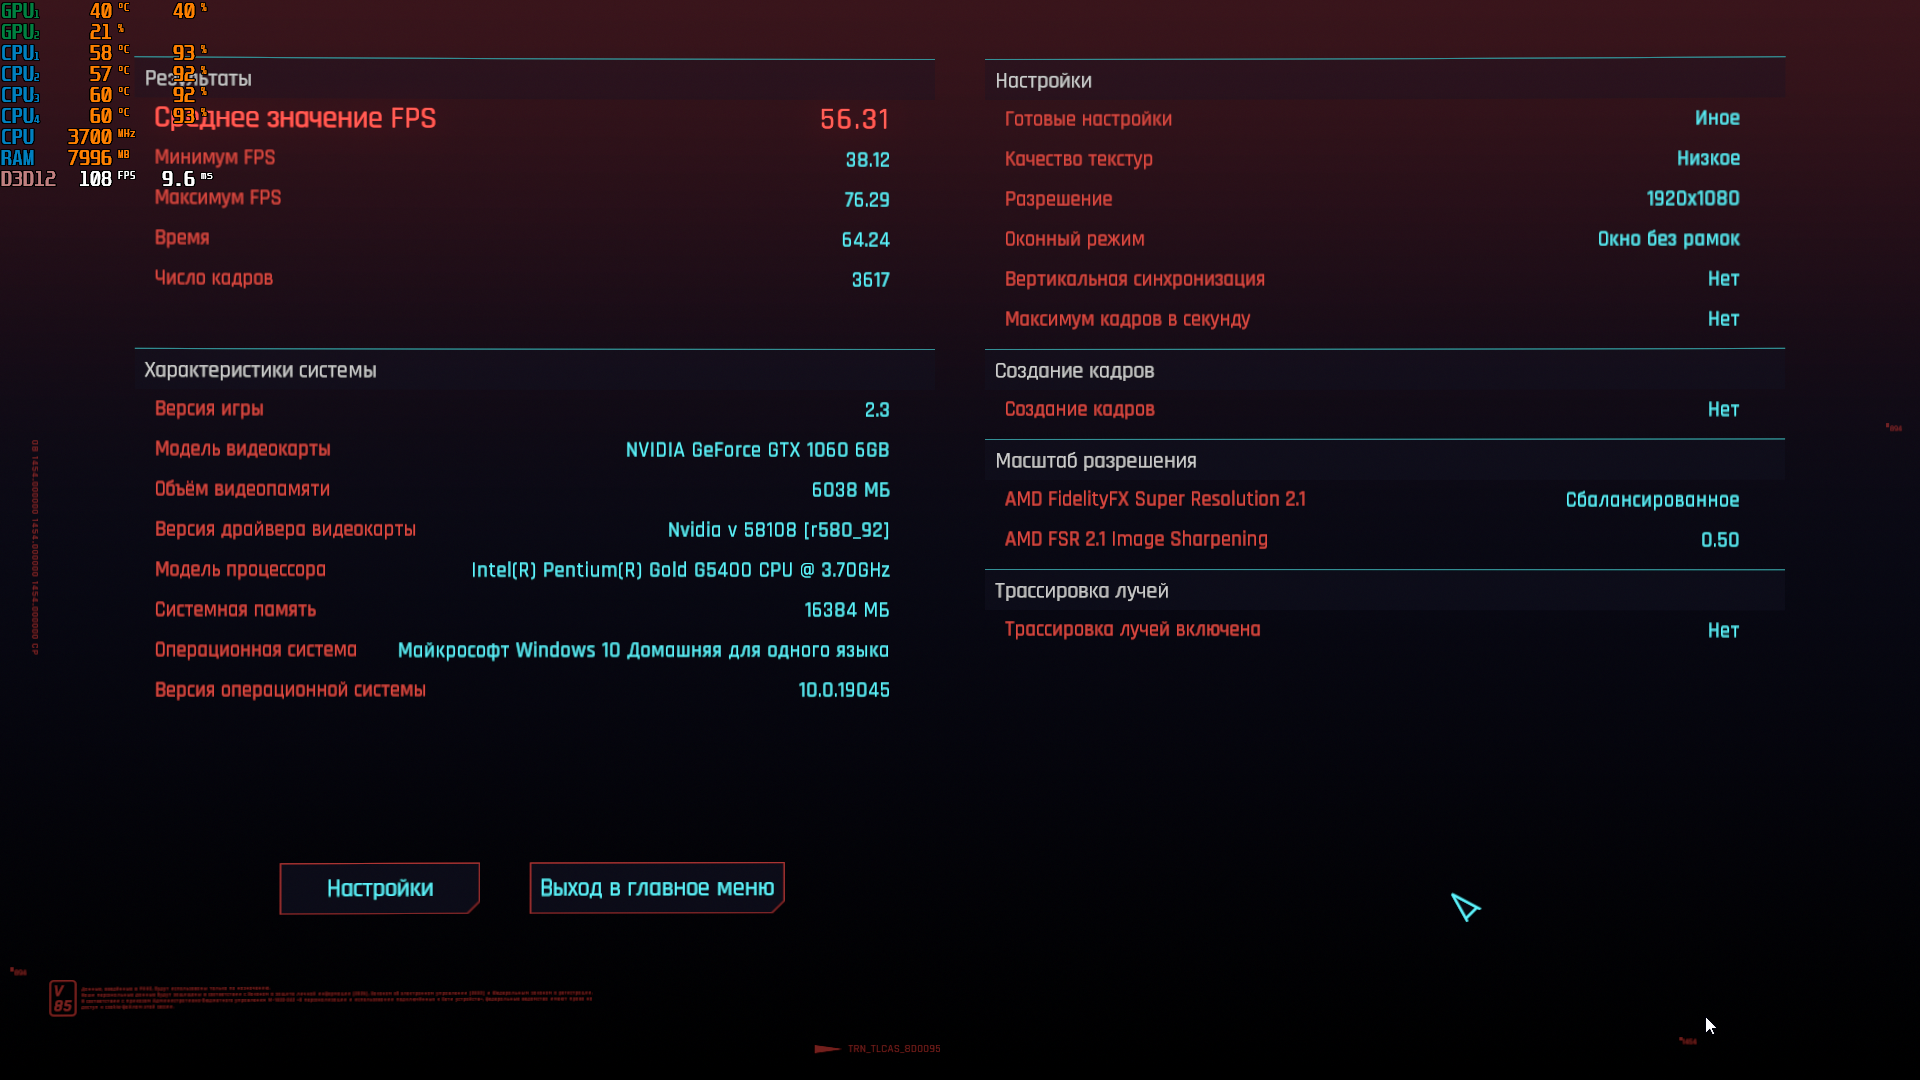1920x1080 pixels.
Task: Click the 1920x1080 resolution value
Action: [1692, 198]
